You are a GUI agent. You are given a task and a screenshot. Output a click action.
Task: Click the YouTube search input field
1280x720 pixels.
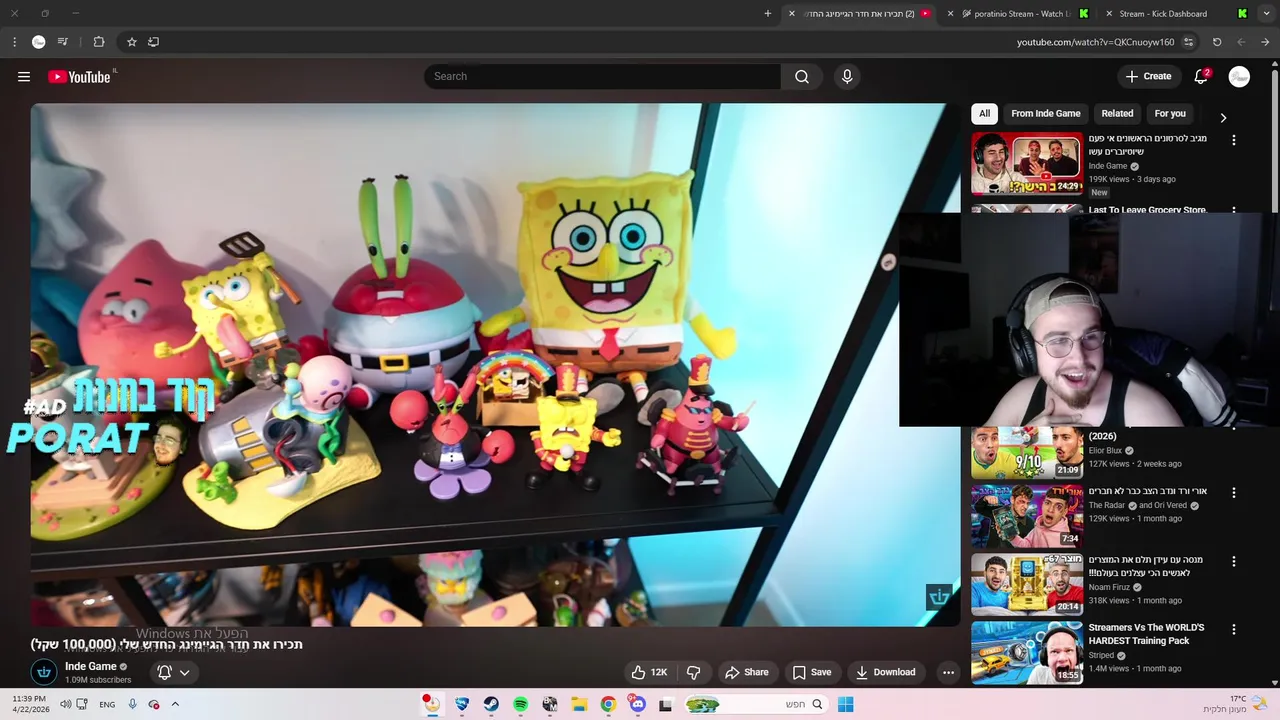point(603,77)
